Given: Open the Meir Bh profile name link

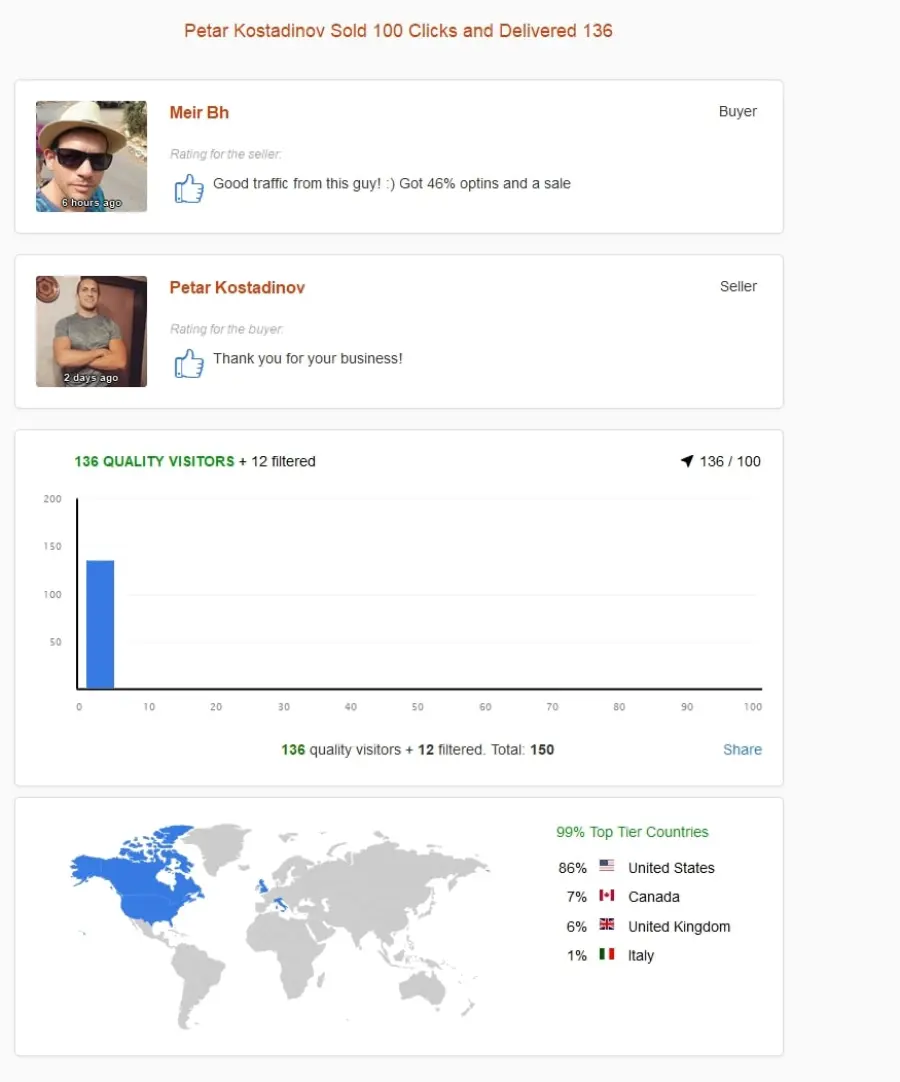Looking at the screenshot, I should click(199, 112).
